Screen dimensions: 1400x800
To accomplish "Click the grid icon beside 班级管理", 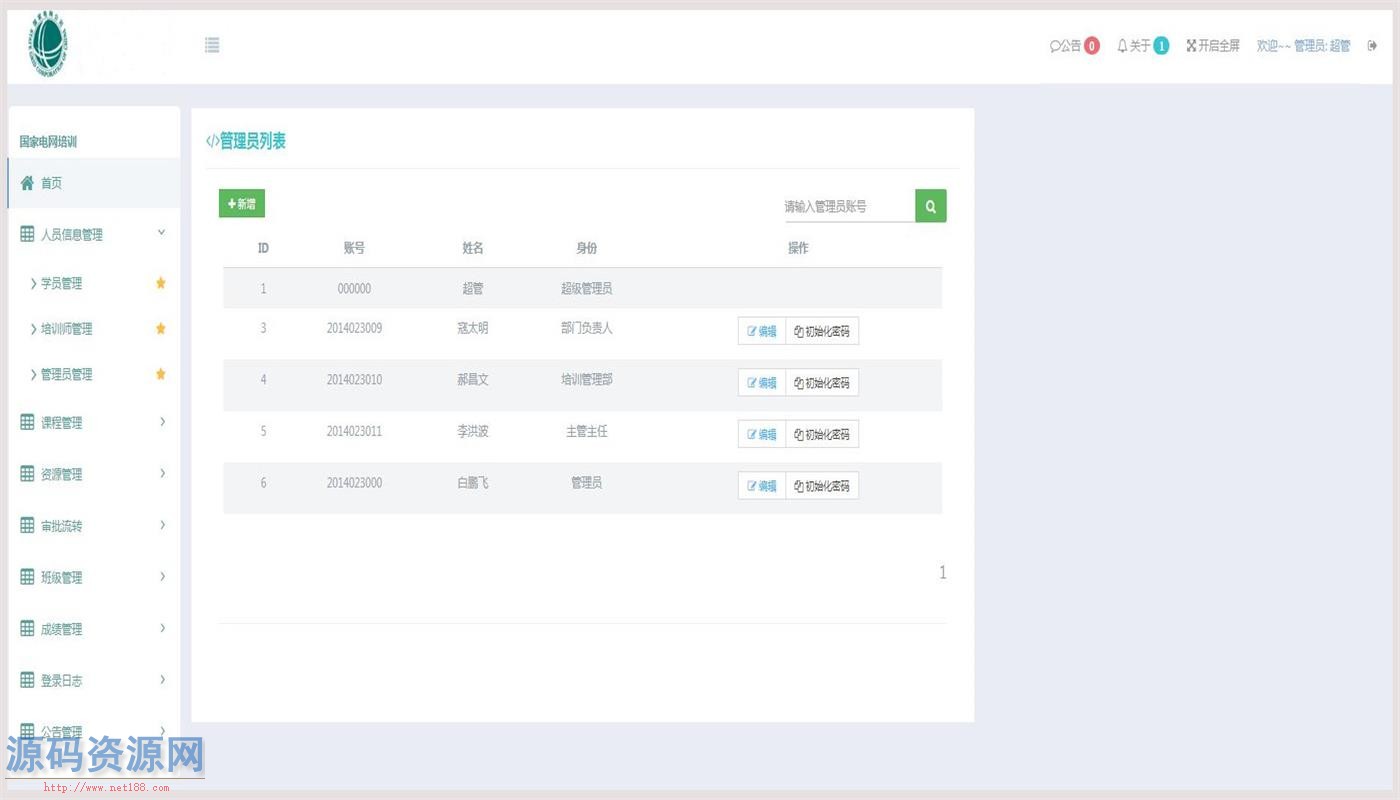I will coord(27,577).
